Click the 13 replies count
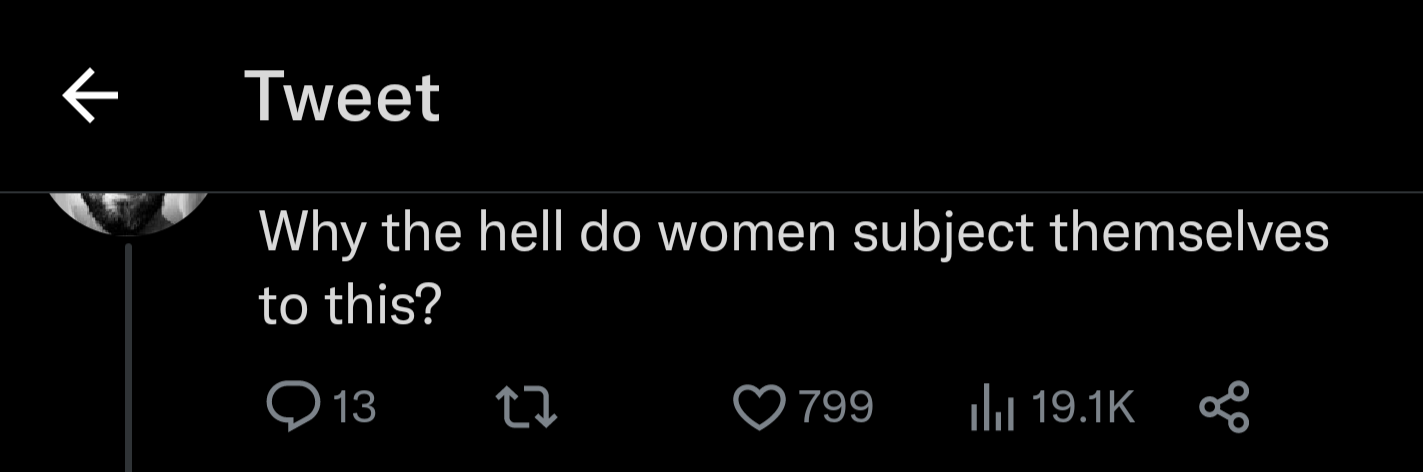Image resolution: width=1423 pixels, height=472 pixels. pos(353,408)
